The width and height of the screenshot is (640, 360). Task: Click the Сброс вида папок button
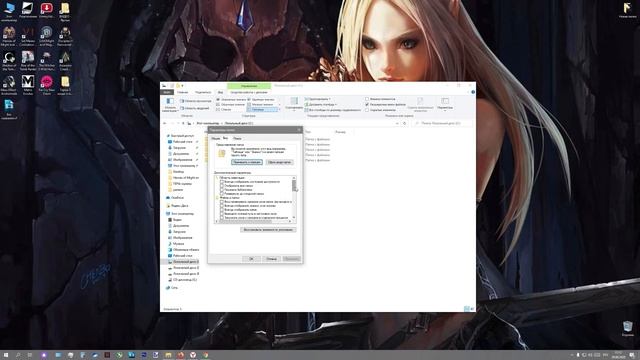tap(280, 162)
